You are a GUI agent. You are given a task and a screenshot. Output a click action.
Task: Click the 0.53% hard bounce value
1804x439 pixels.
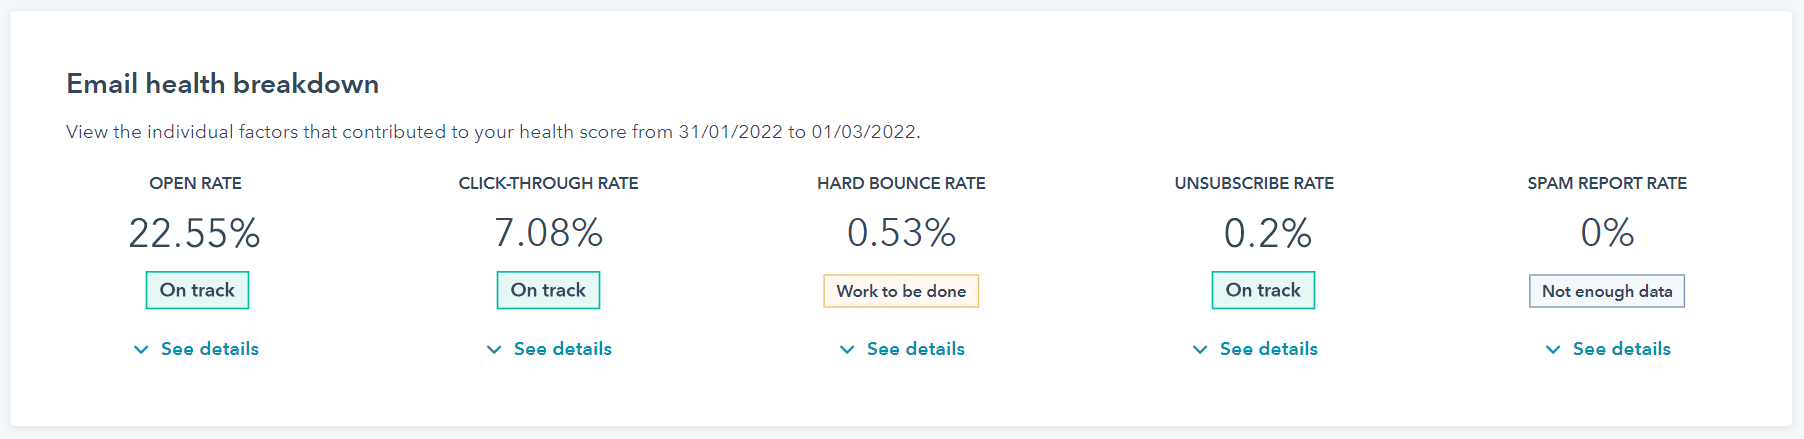point(901,233)
